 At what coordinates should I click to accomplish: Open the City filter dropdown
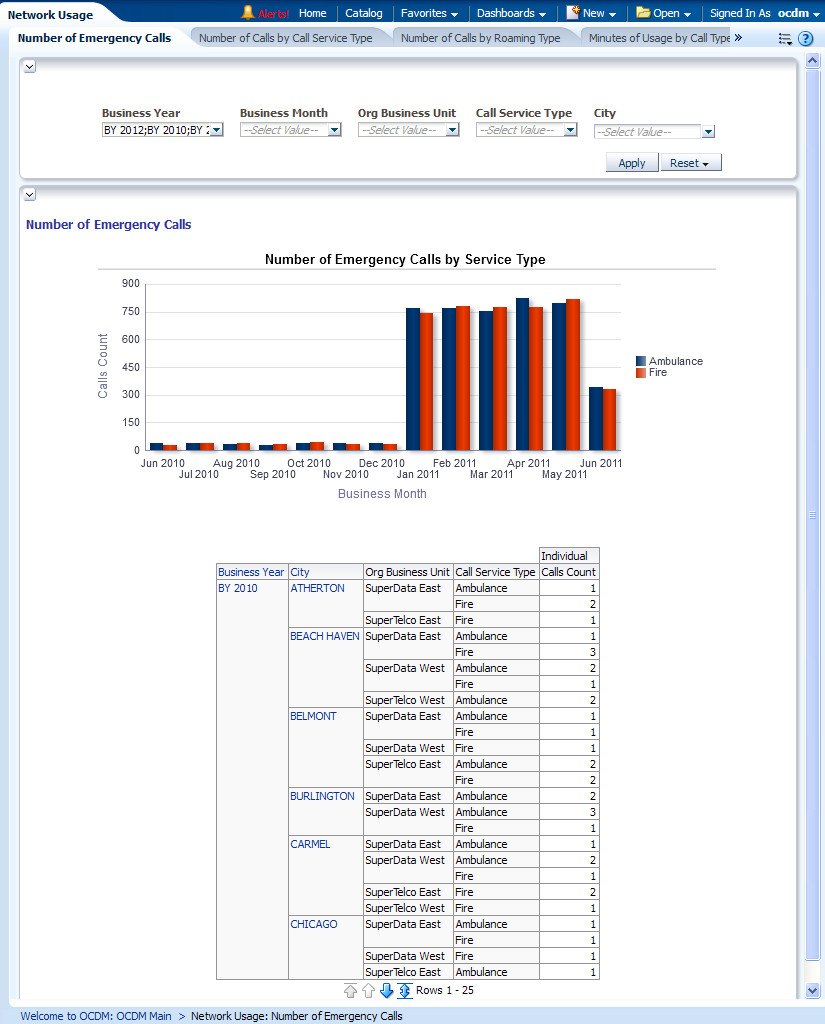708,131
